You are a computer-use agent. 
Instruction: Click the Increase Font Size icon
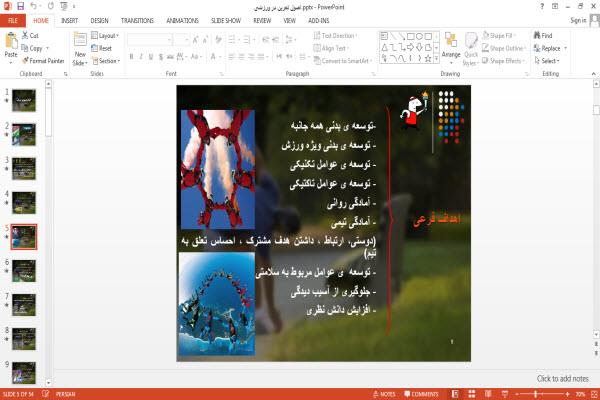click(196, 39)
